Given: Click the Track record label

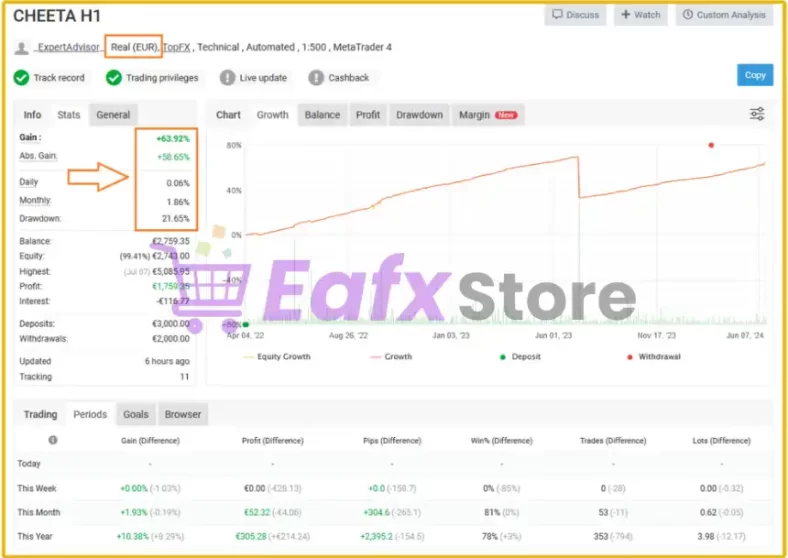Looking at the screenshot, I should coord(59,78).
